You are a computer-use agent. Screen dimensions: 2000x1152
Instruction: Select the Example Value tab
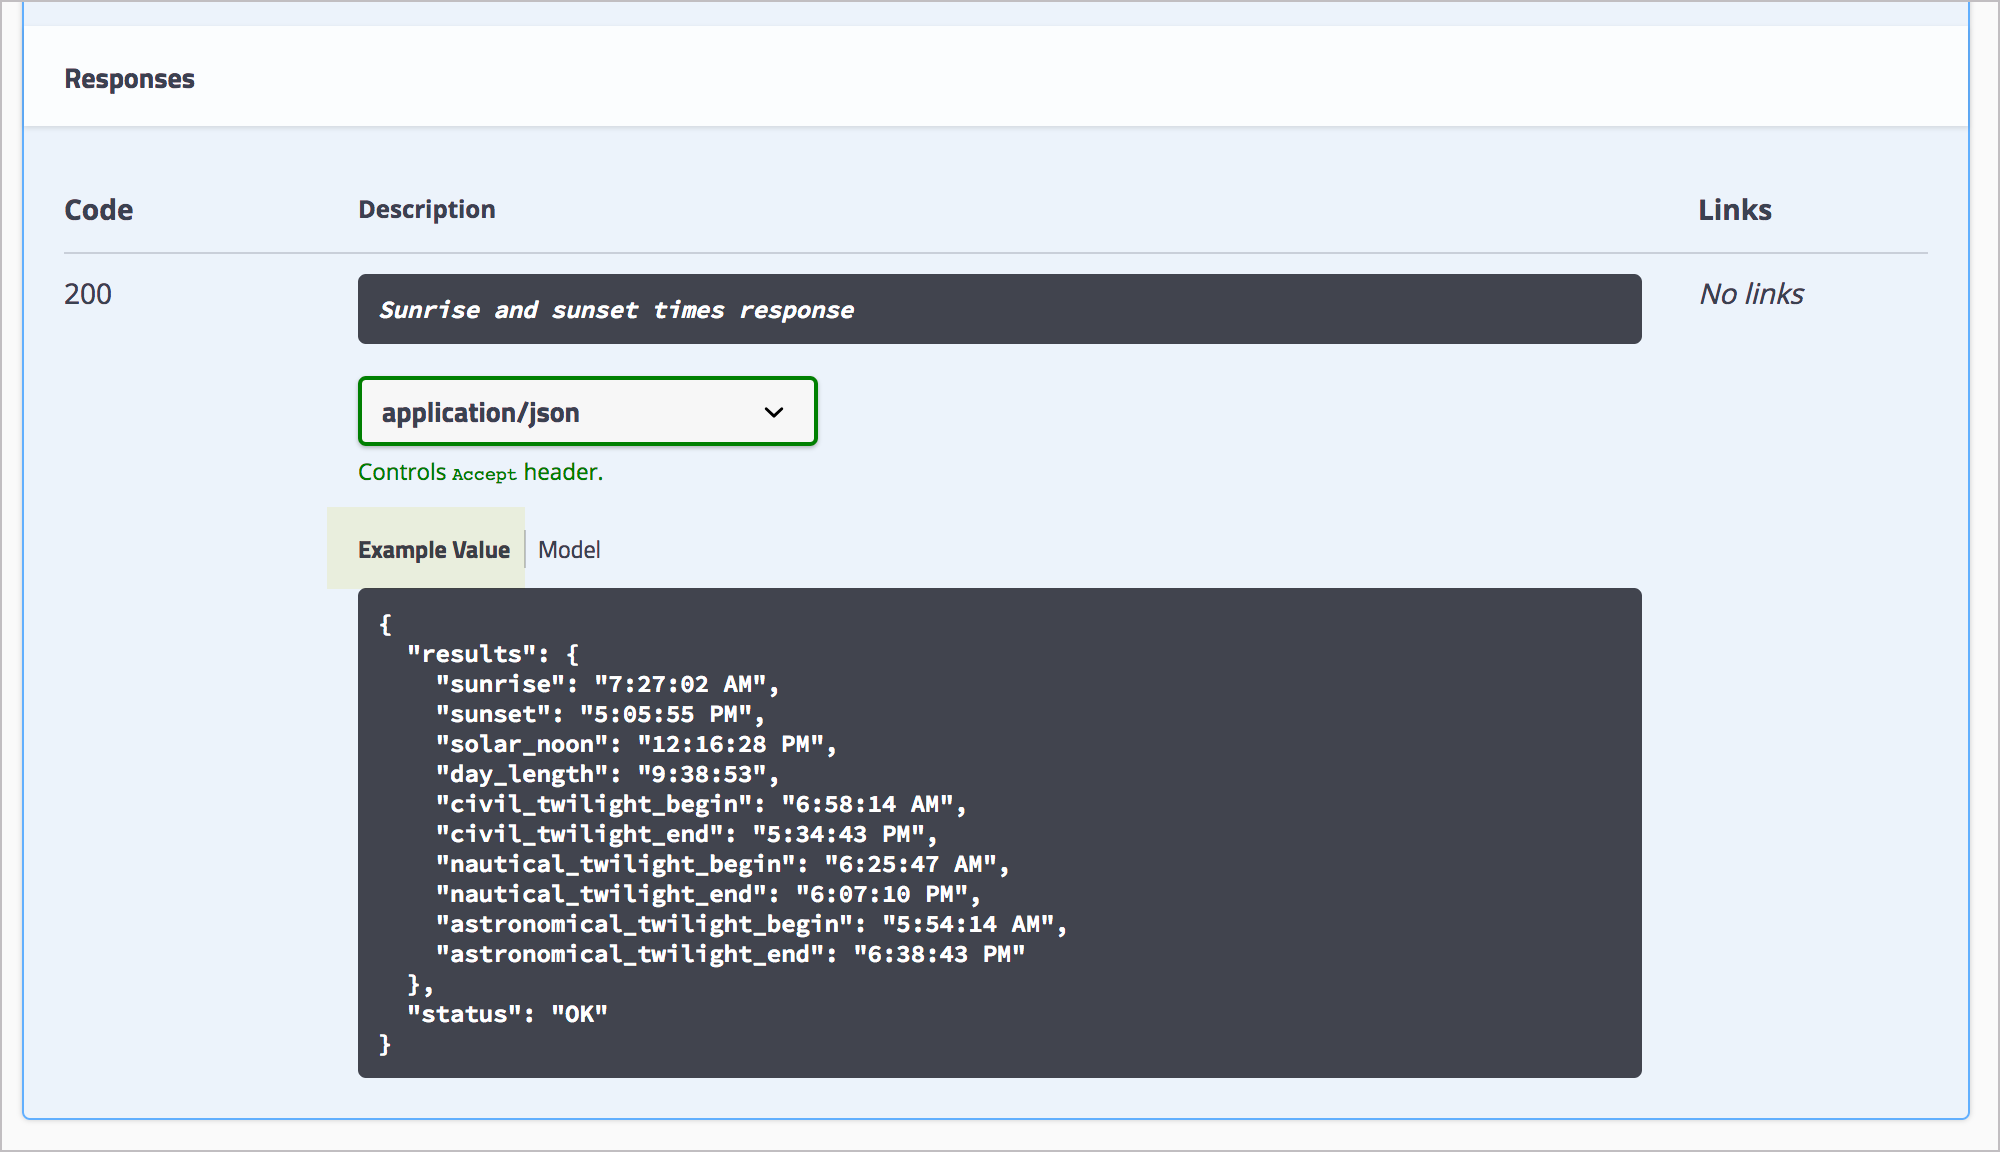pyautogui.click(x=433, y=550)
